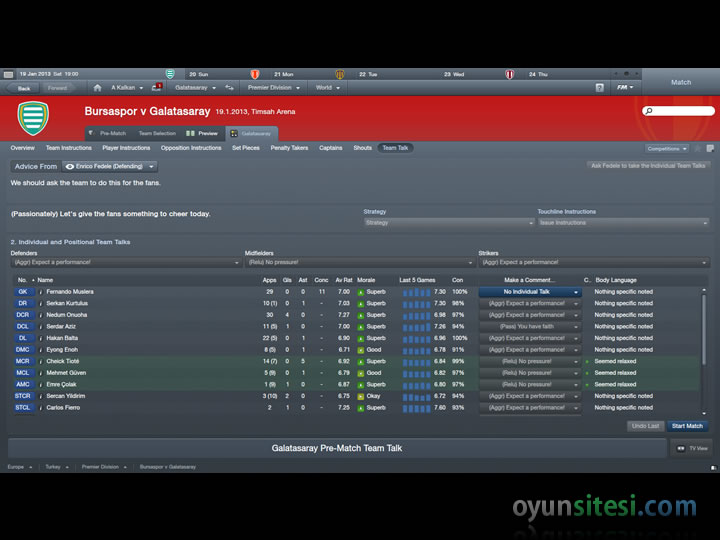Switch to the Team Instructions tab

(68, 148)
